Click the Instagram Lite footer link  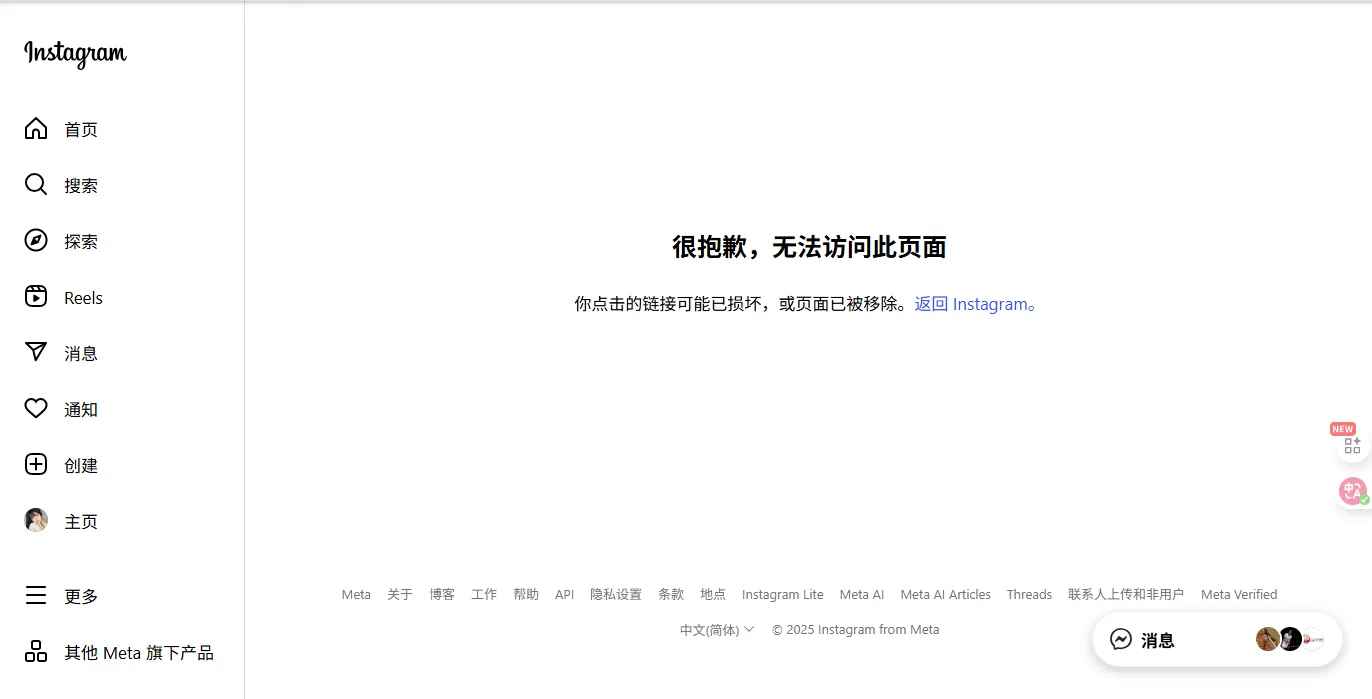(x=783, y=594)
